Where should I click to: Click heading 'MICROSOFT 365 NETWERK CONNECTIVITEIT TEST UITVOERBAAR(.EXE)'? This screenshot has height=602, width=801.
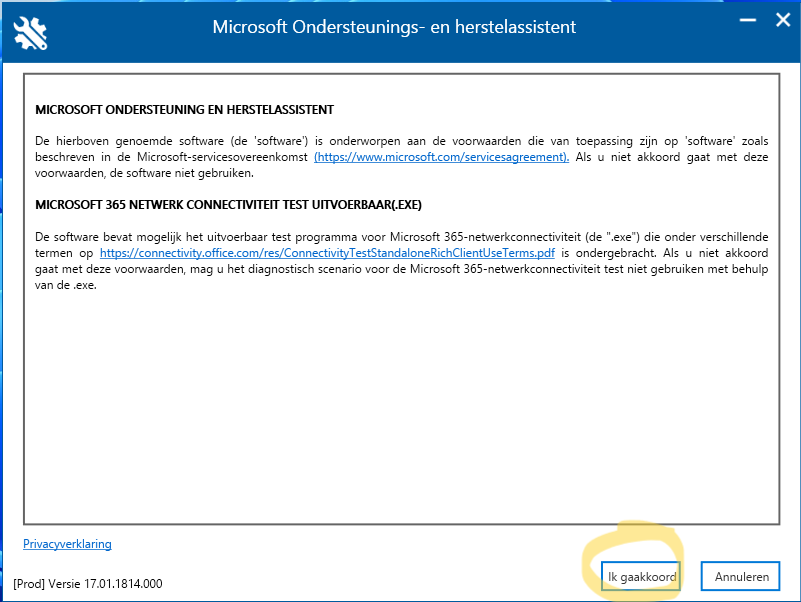click(x=228, y=205)
